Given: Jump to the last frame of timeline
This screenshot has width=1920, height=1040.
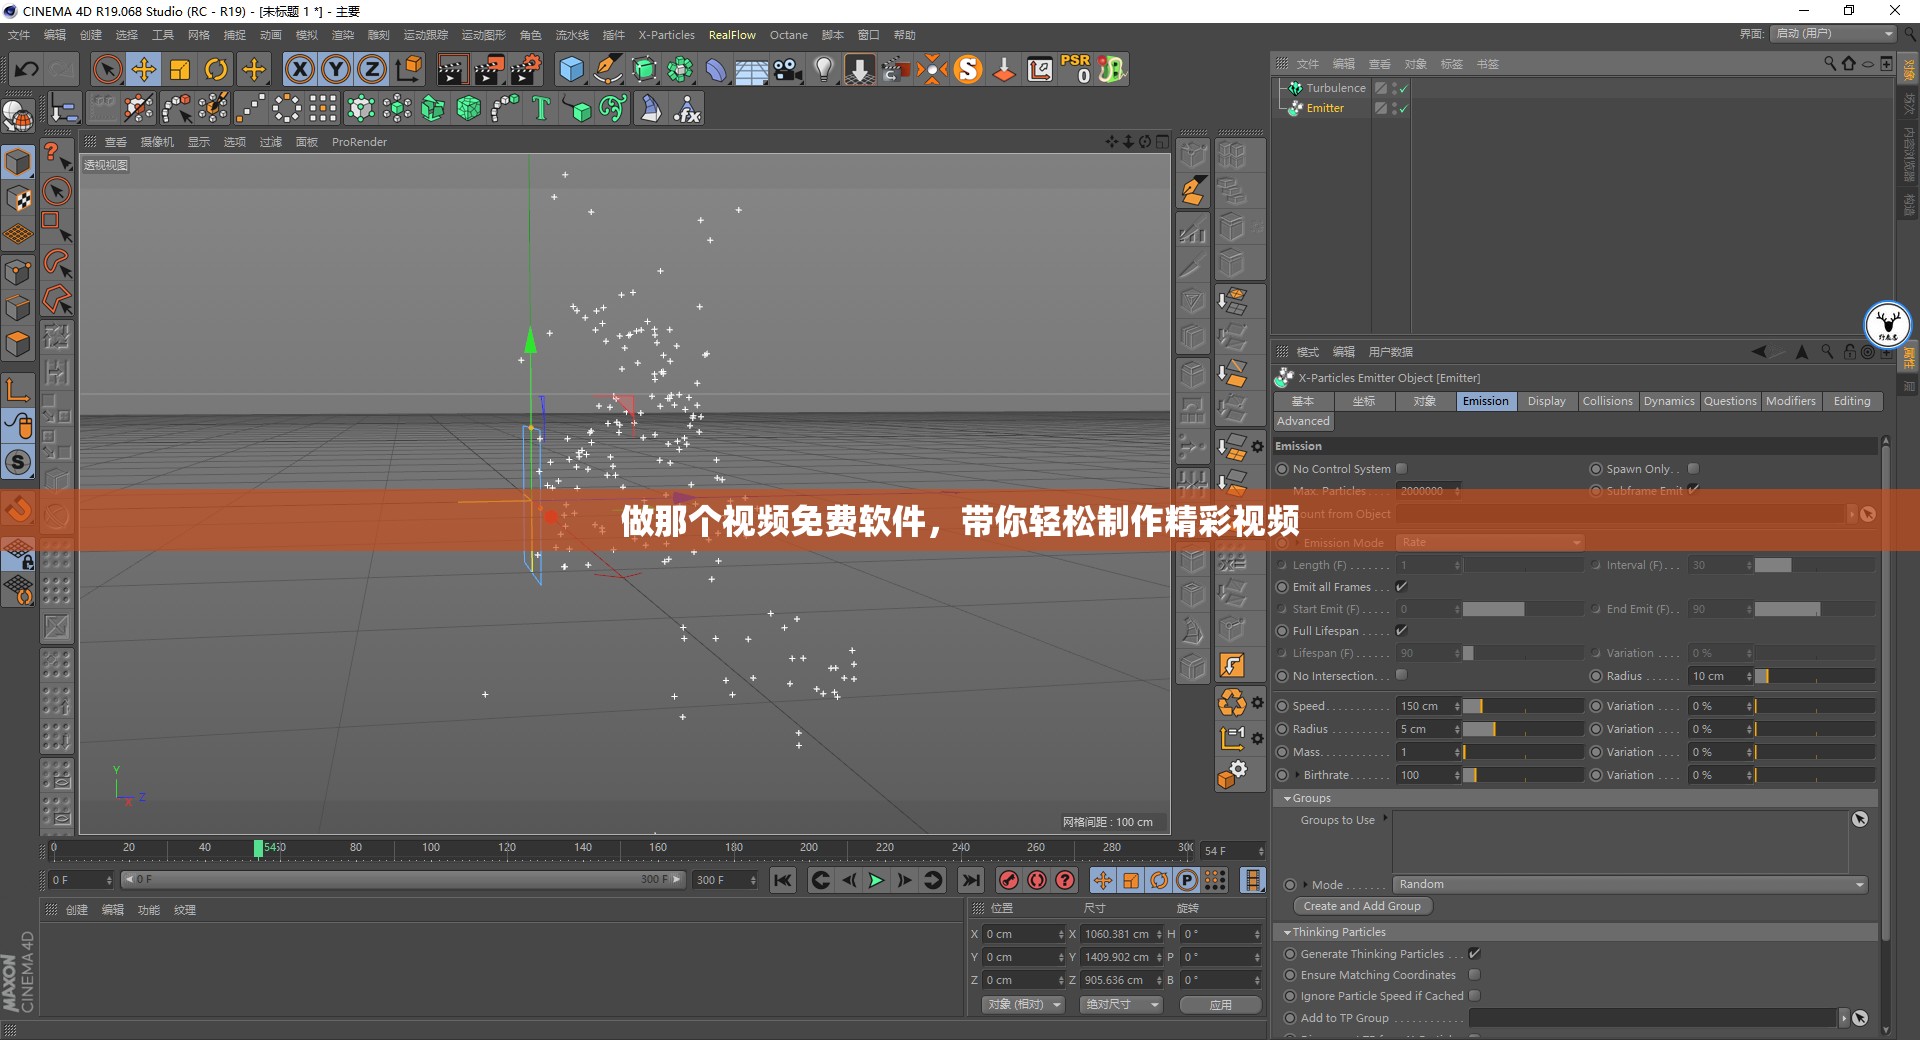Looking at the screenshot, I should coord(970,881).
